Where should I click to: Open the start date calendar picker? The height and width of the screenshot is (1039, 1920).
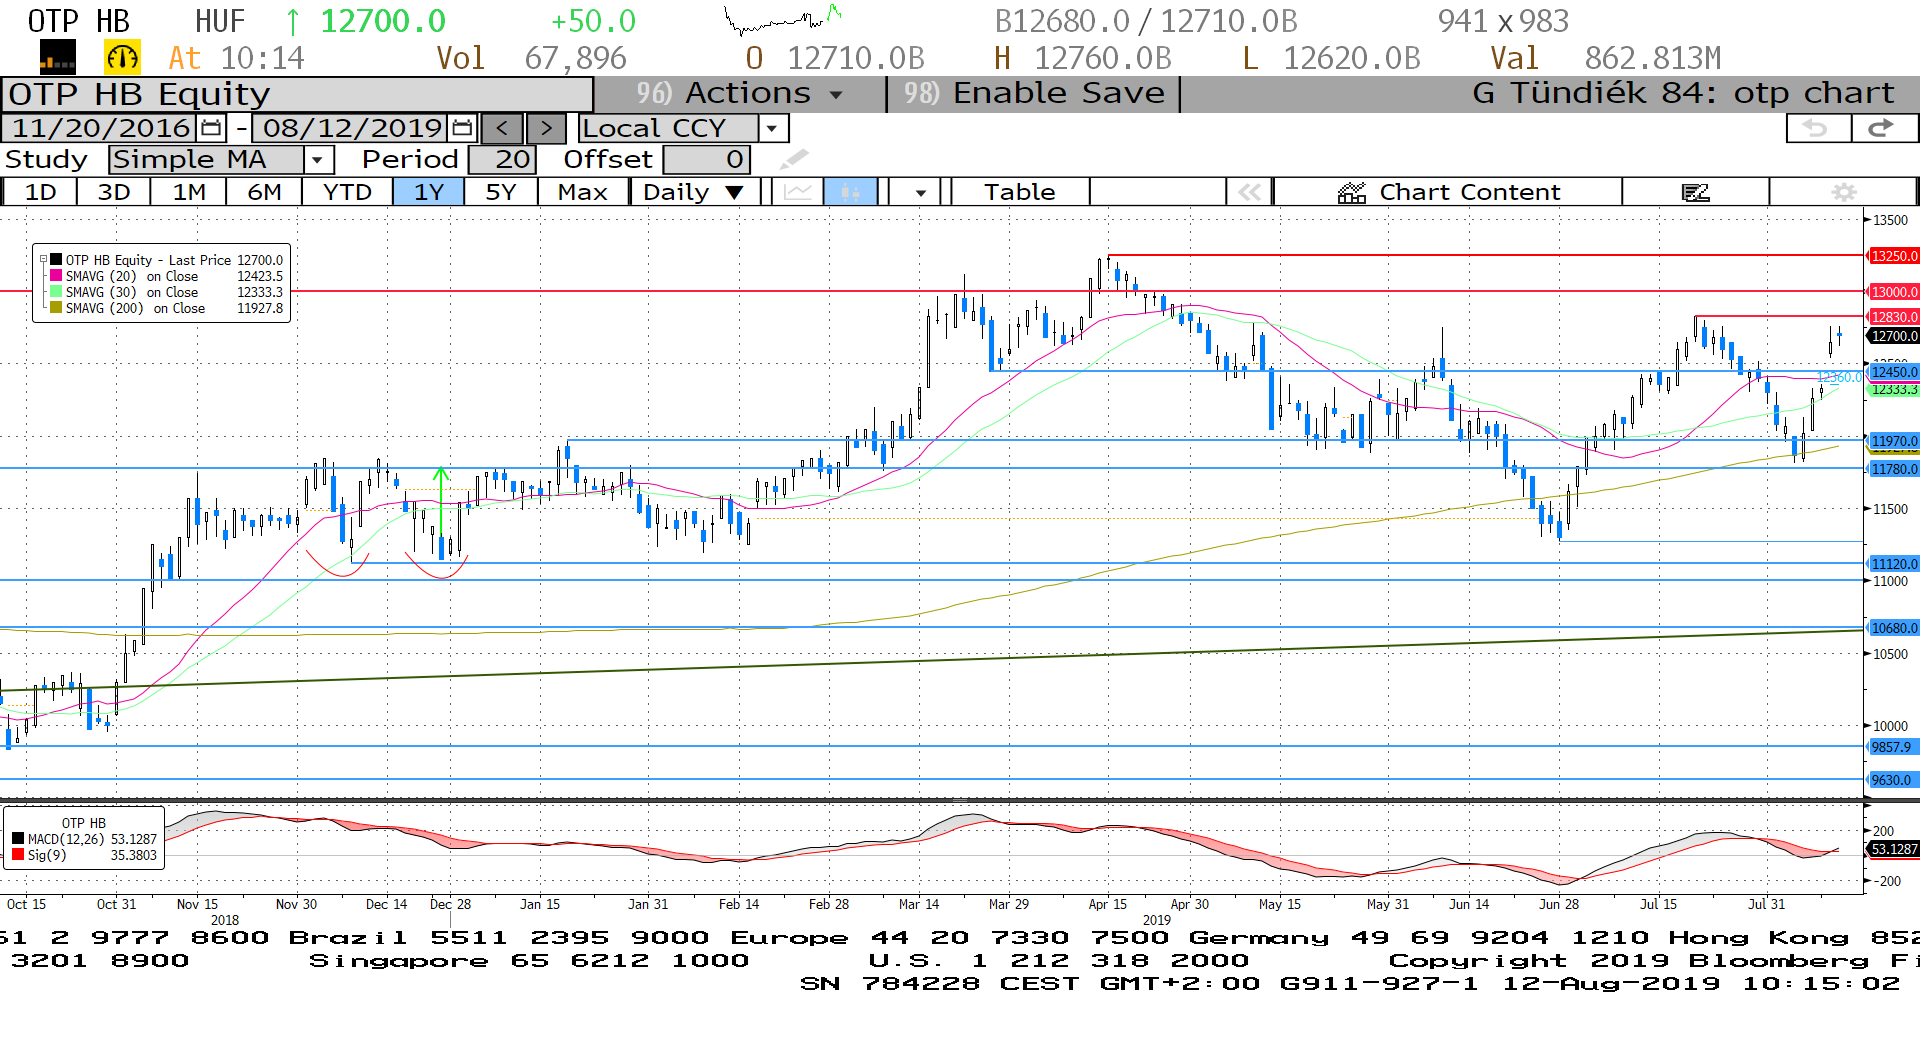tap(211, 128)
